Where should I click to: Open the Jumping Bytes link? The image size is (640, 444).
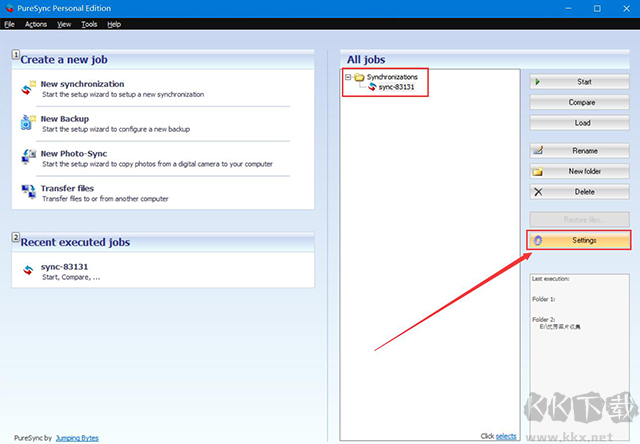pyautogui.click(x=77, y=438)
